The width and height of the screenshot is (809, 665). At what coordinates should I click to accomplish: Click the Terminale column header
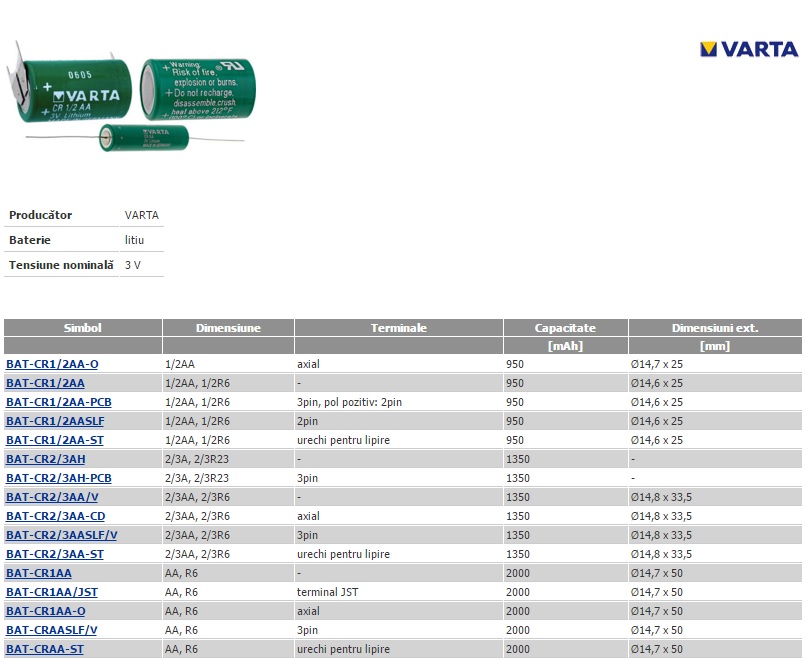[398, 328]
